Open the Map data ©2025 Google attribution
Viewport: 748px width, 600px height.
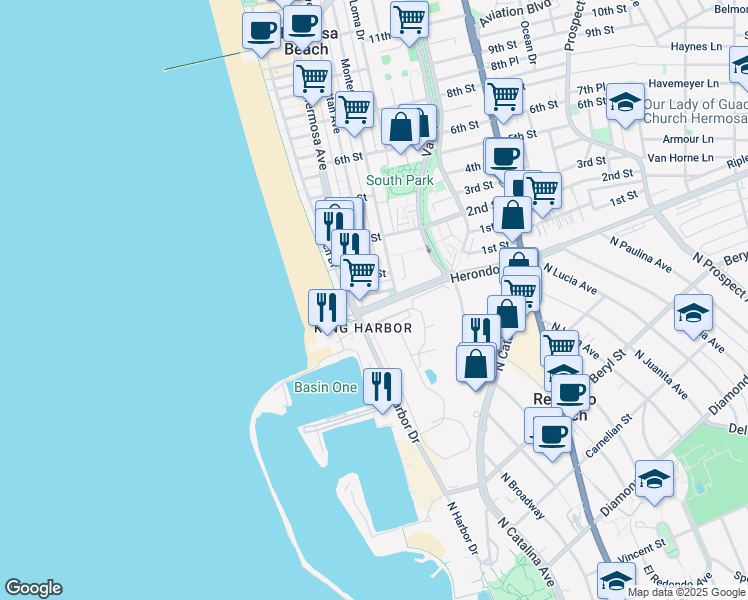tap(686, 593)
